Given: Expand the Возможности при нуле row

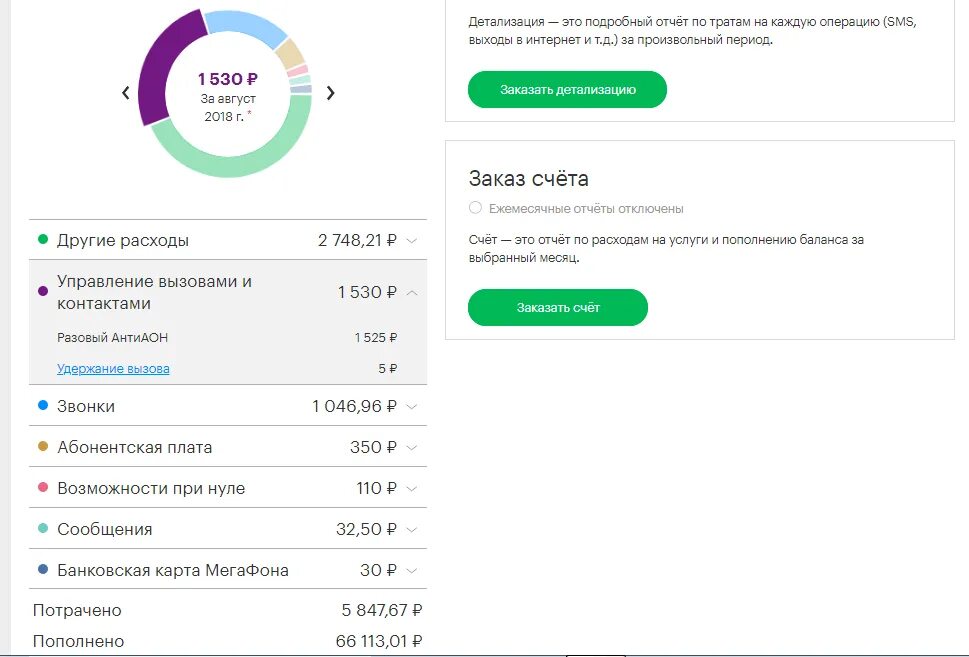Looking at the screenshot, I should (x=412, y=488).
